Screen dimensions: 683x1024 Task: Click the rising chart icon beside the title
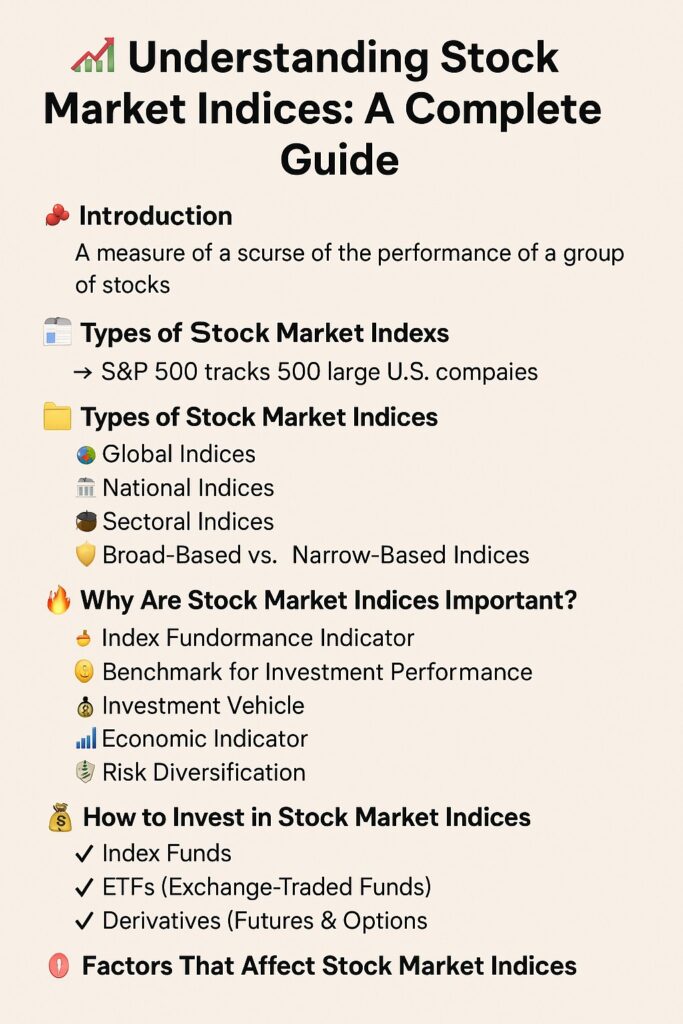coord(93,55)
